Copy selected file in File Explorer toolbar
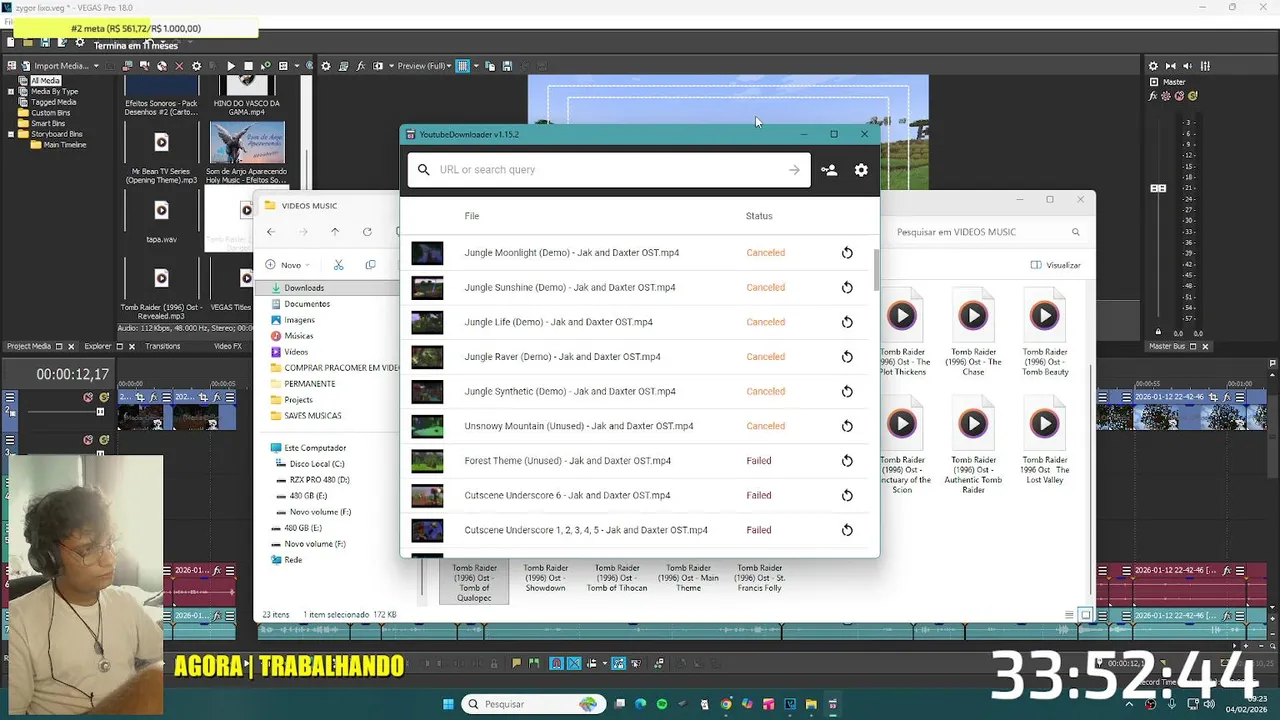This screenshot has width=1280, height=720. [370, 265]
